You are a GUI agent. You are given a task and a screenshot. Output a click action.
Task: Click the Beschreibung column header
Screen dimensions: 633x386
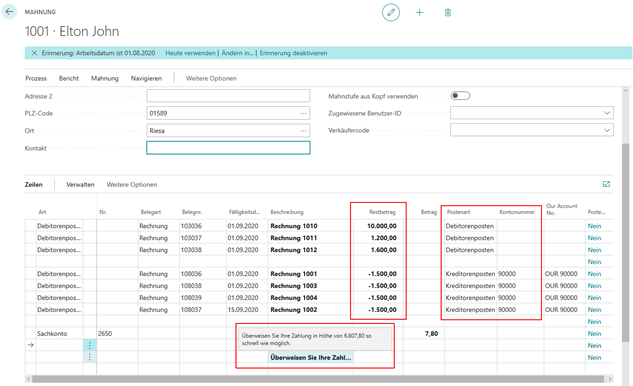[x=287, y=212]
